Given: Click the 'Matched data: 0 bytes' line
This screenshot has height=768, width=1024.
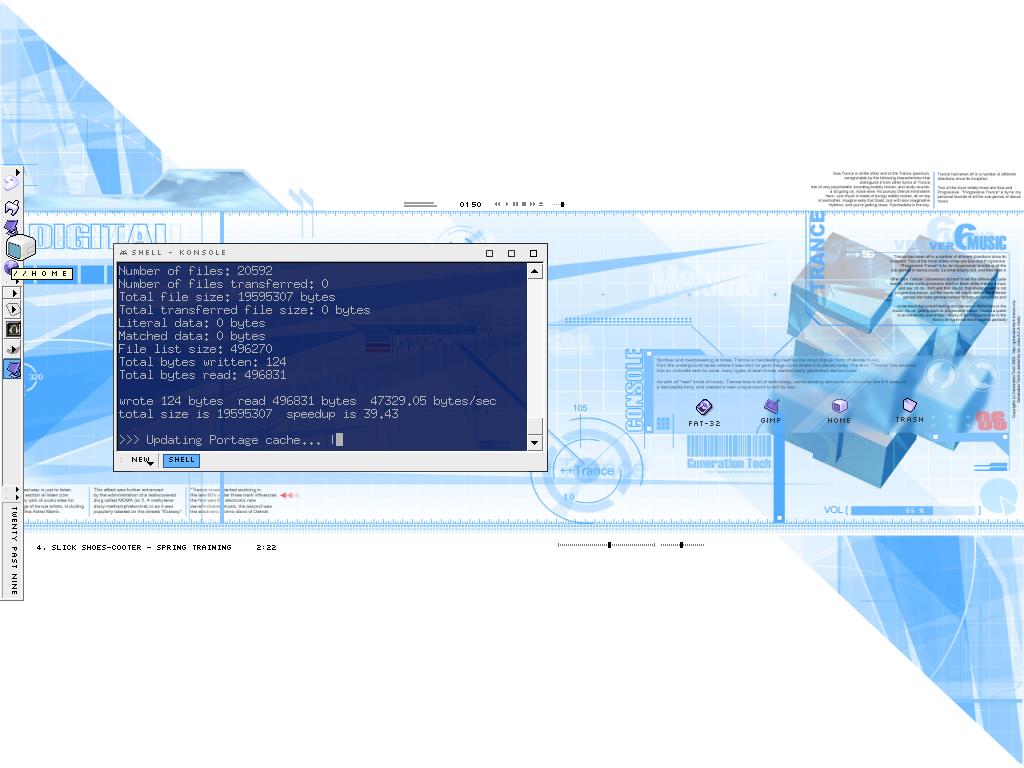Looking at the screenshot, I should point(192,336).
